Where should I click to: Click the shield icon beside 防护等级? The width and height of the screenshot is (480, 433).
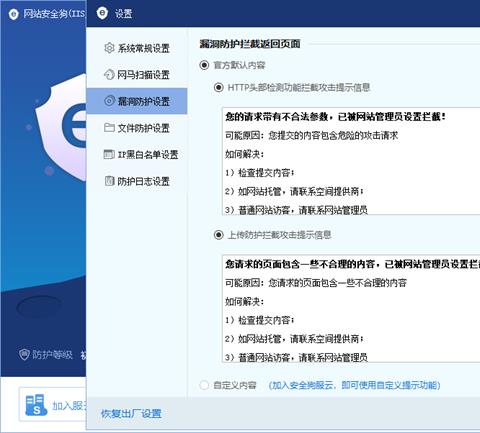24,354
